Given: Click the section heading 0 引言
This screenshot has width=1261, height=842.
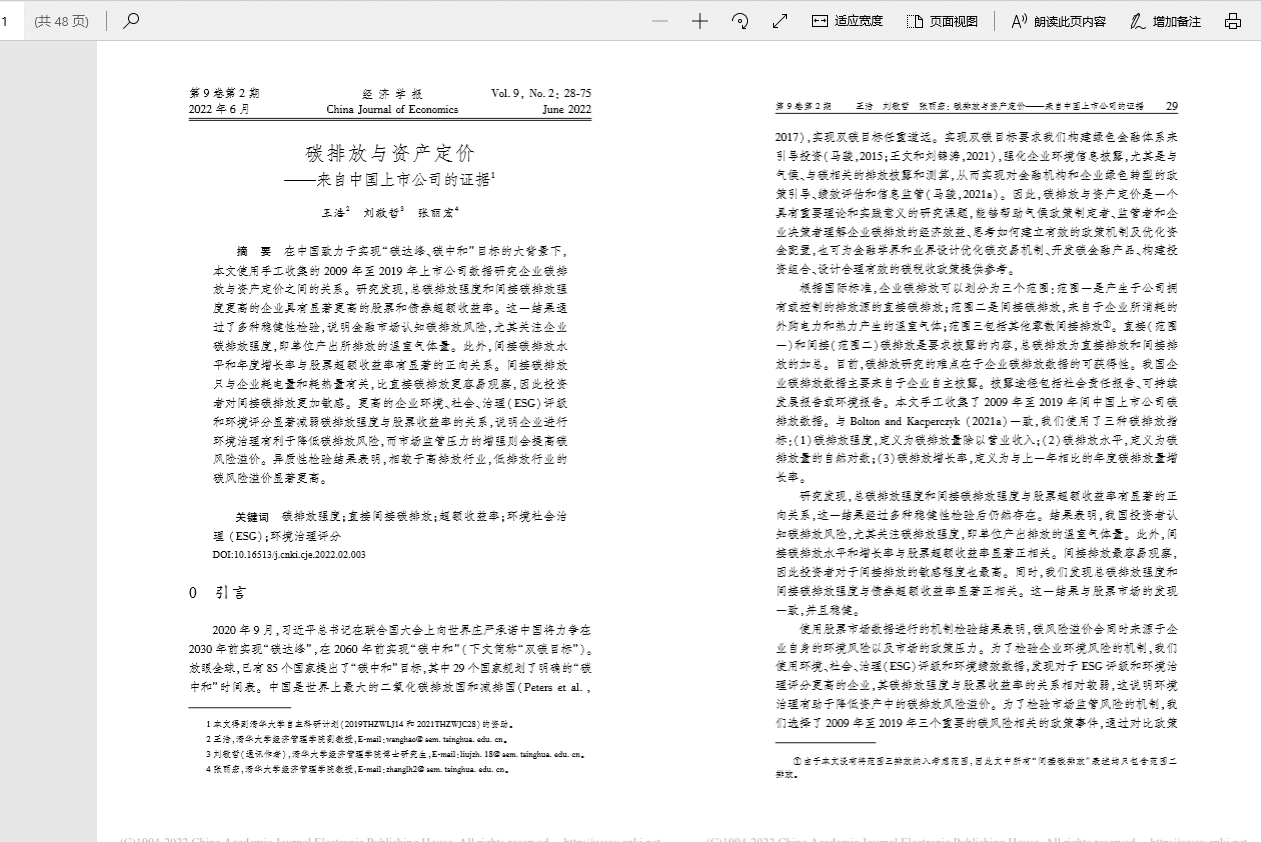Looking at the screenshot, I should click(x=218, y=593).
